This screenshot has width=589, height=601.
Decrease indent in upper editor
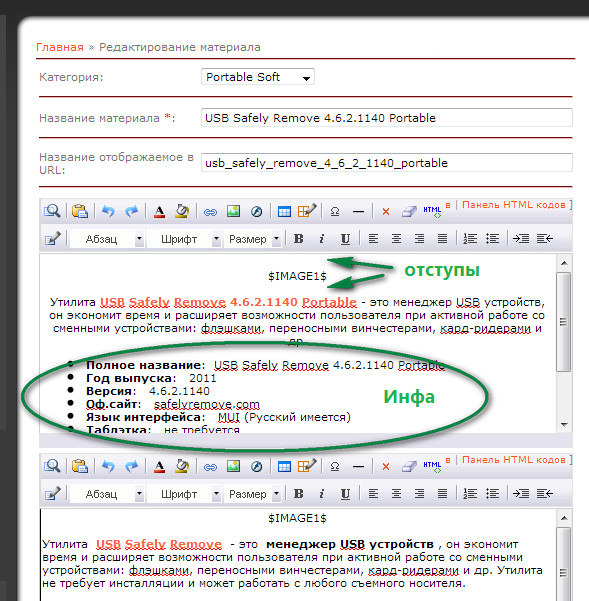click(545, 239)
